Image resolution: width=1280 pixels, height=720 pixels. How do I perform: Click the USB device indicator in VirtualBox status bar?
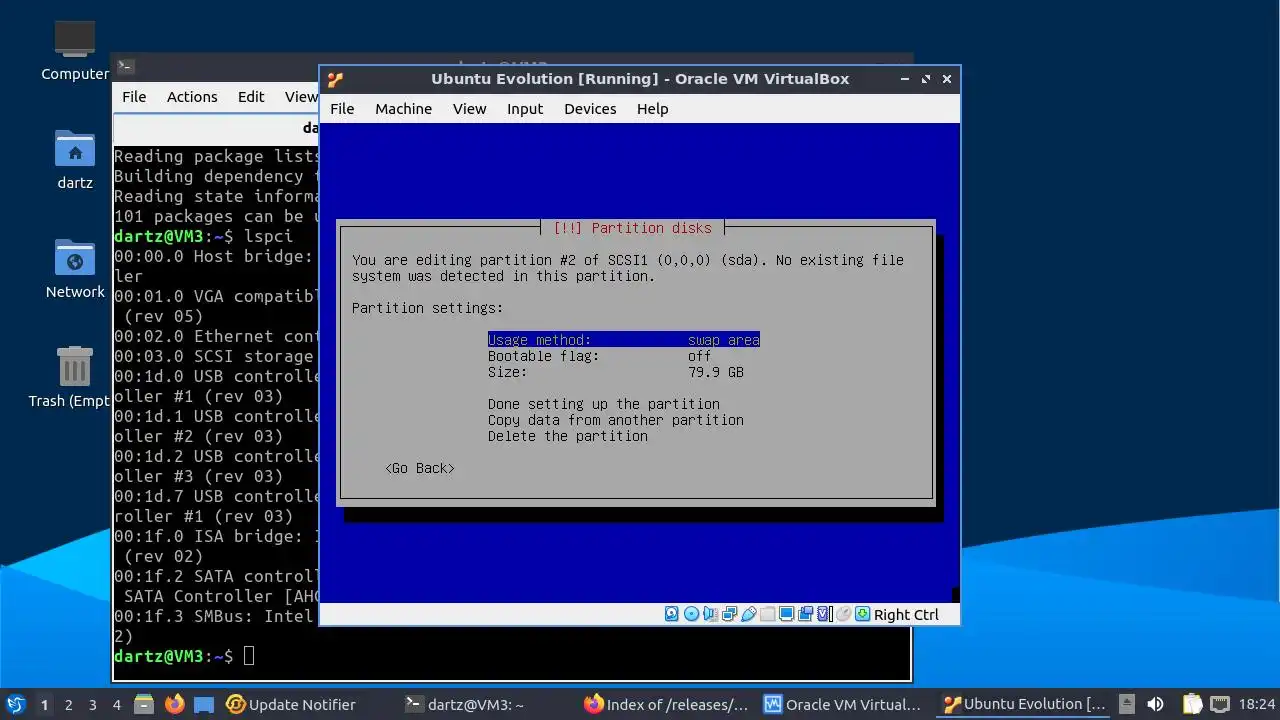(x=748, y=614)
